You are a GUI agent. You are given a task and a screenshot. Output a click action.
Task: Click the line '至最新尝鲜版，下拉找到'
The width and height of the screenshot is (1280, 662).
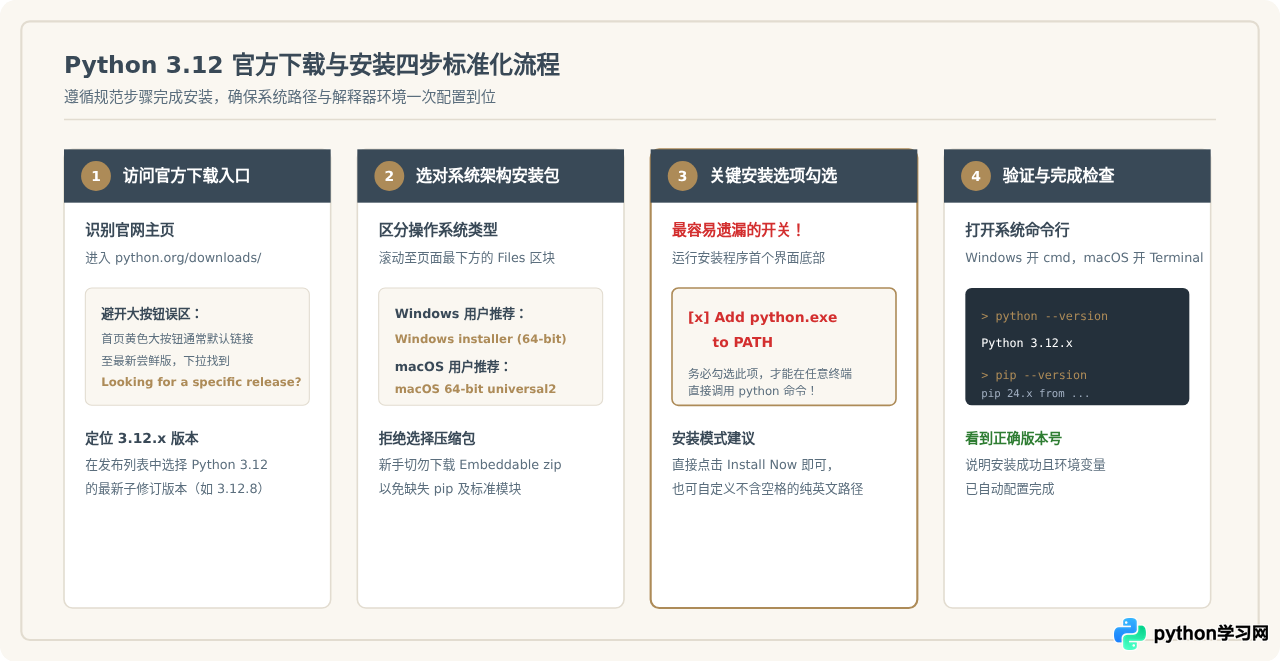(165, 360)
